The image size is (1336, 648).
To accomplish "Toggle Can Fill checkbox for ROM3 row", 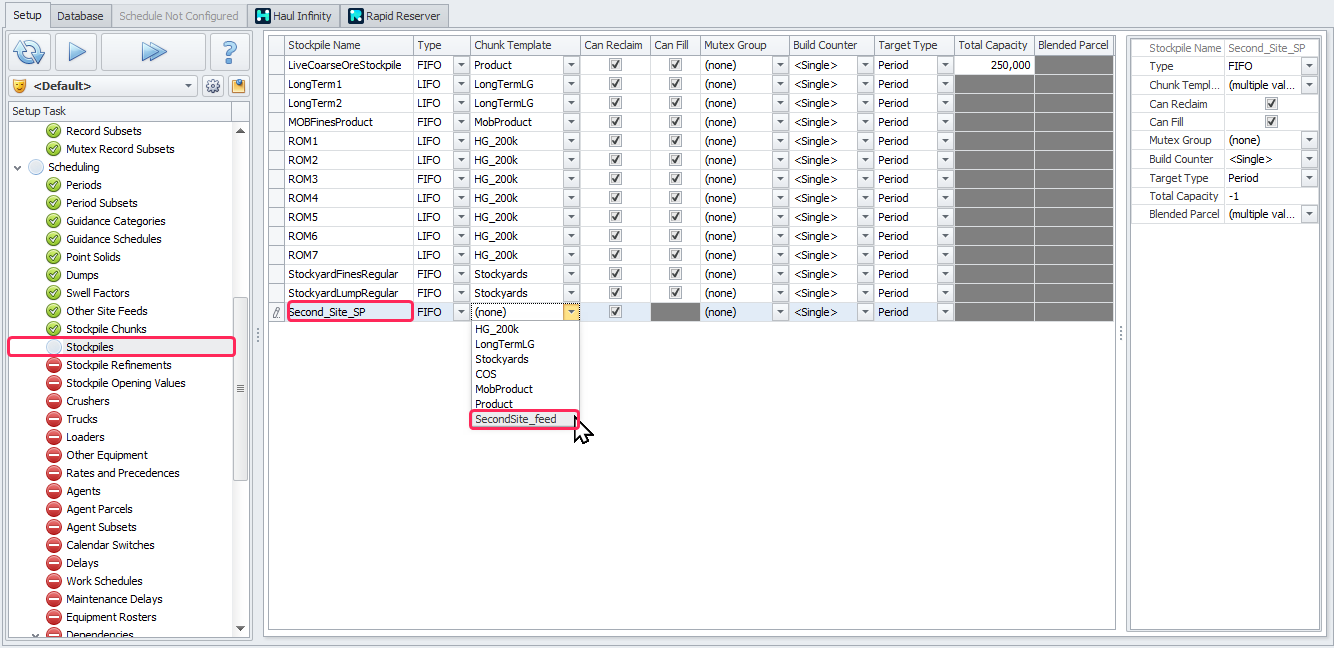I will [675, 179].
